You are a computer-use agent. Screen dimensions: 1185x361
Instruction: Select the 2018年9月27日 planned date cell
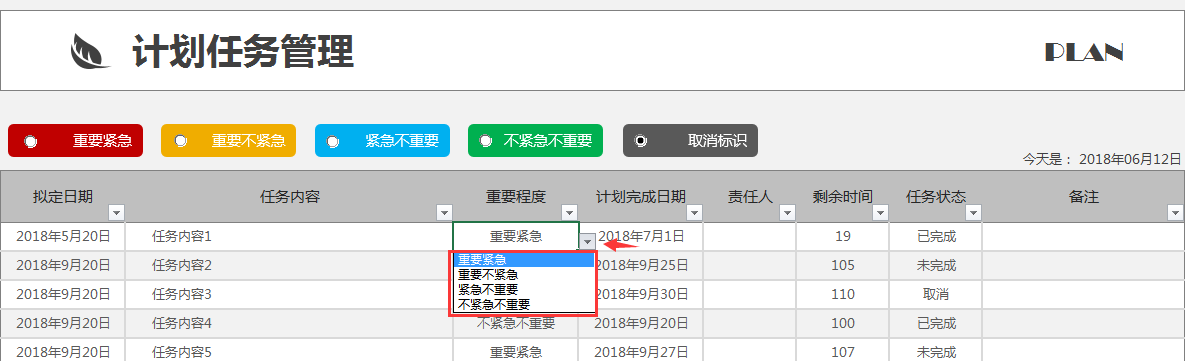(641, 351)
